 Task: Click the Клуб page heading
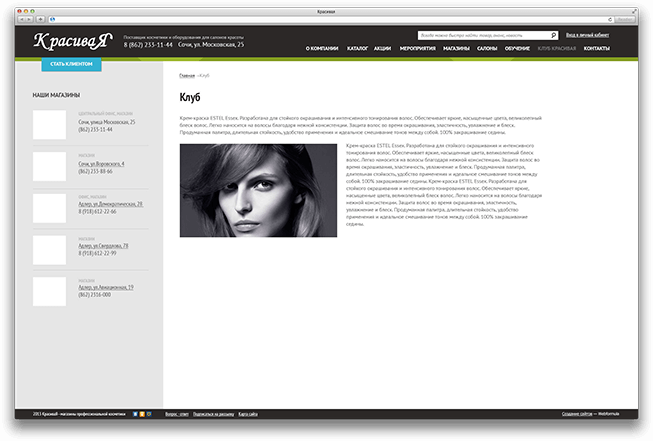(x=190, y=97)
